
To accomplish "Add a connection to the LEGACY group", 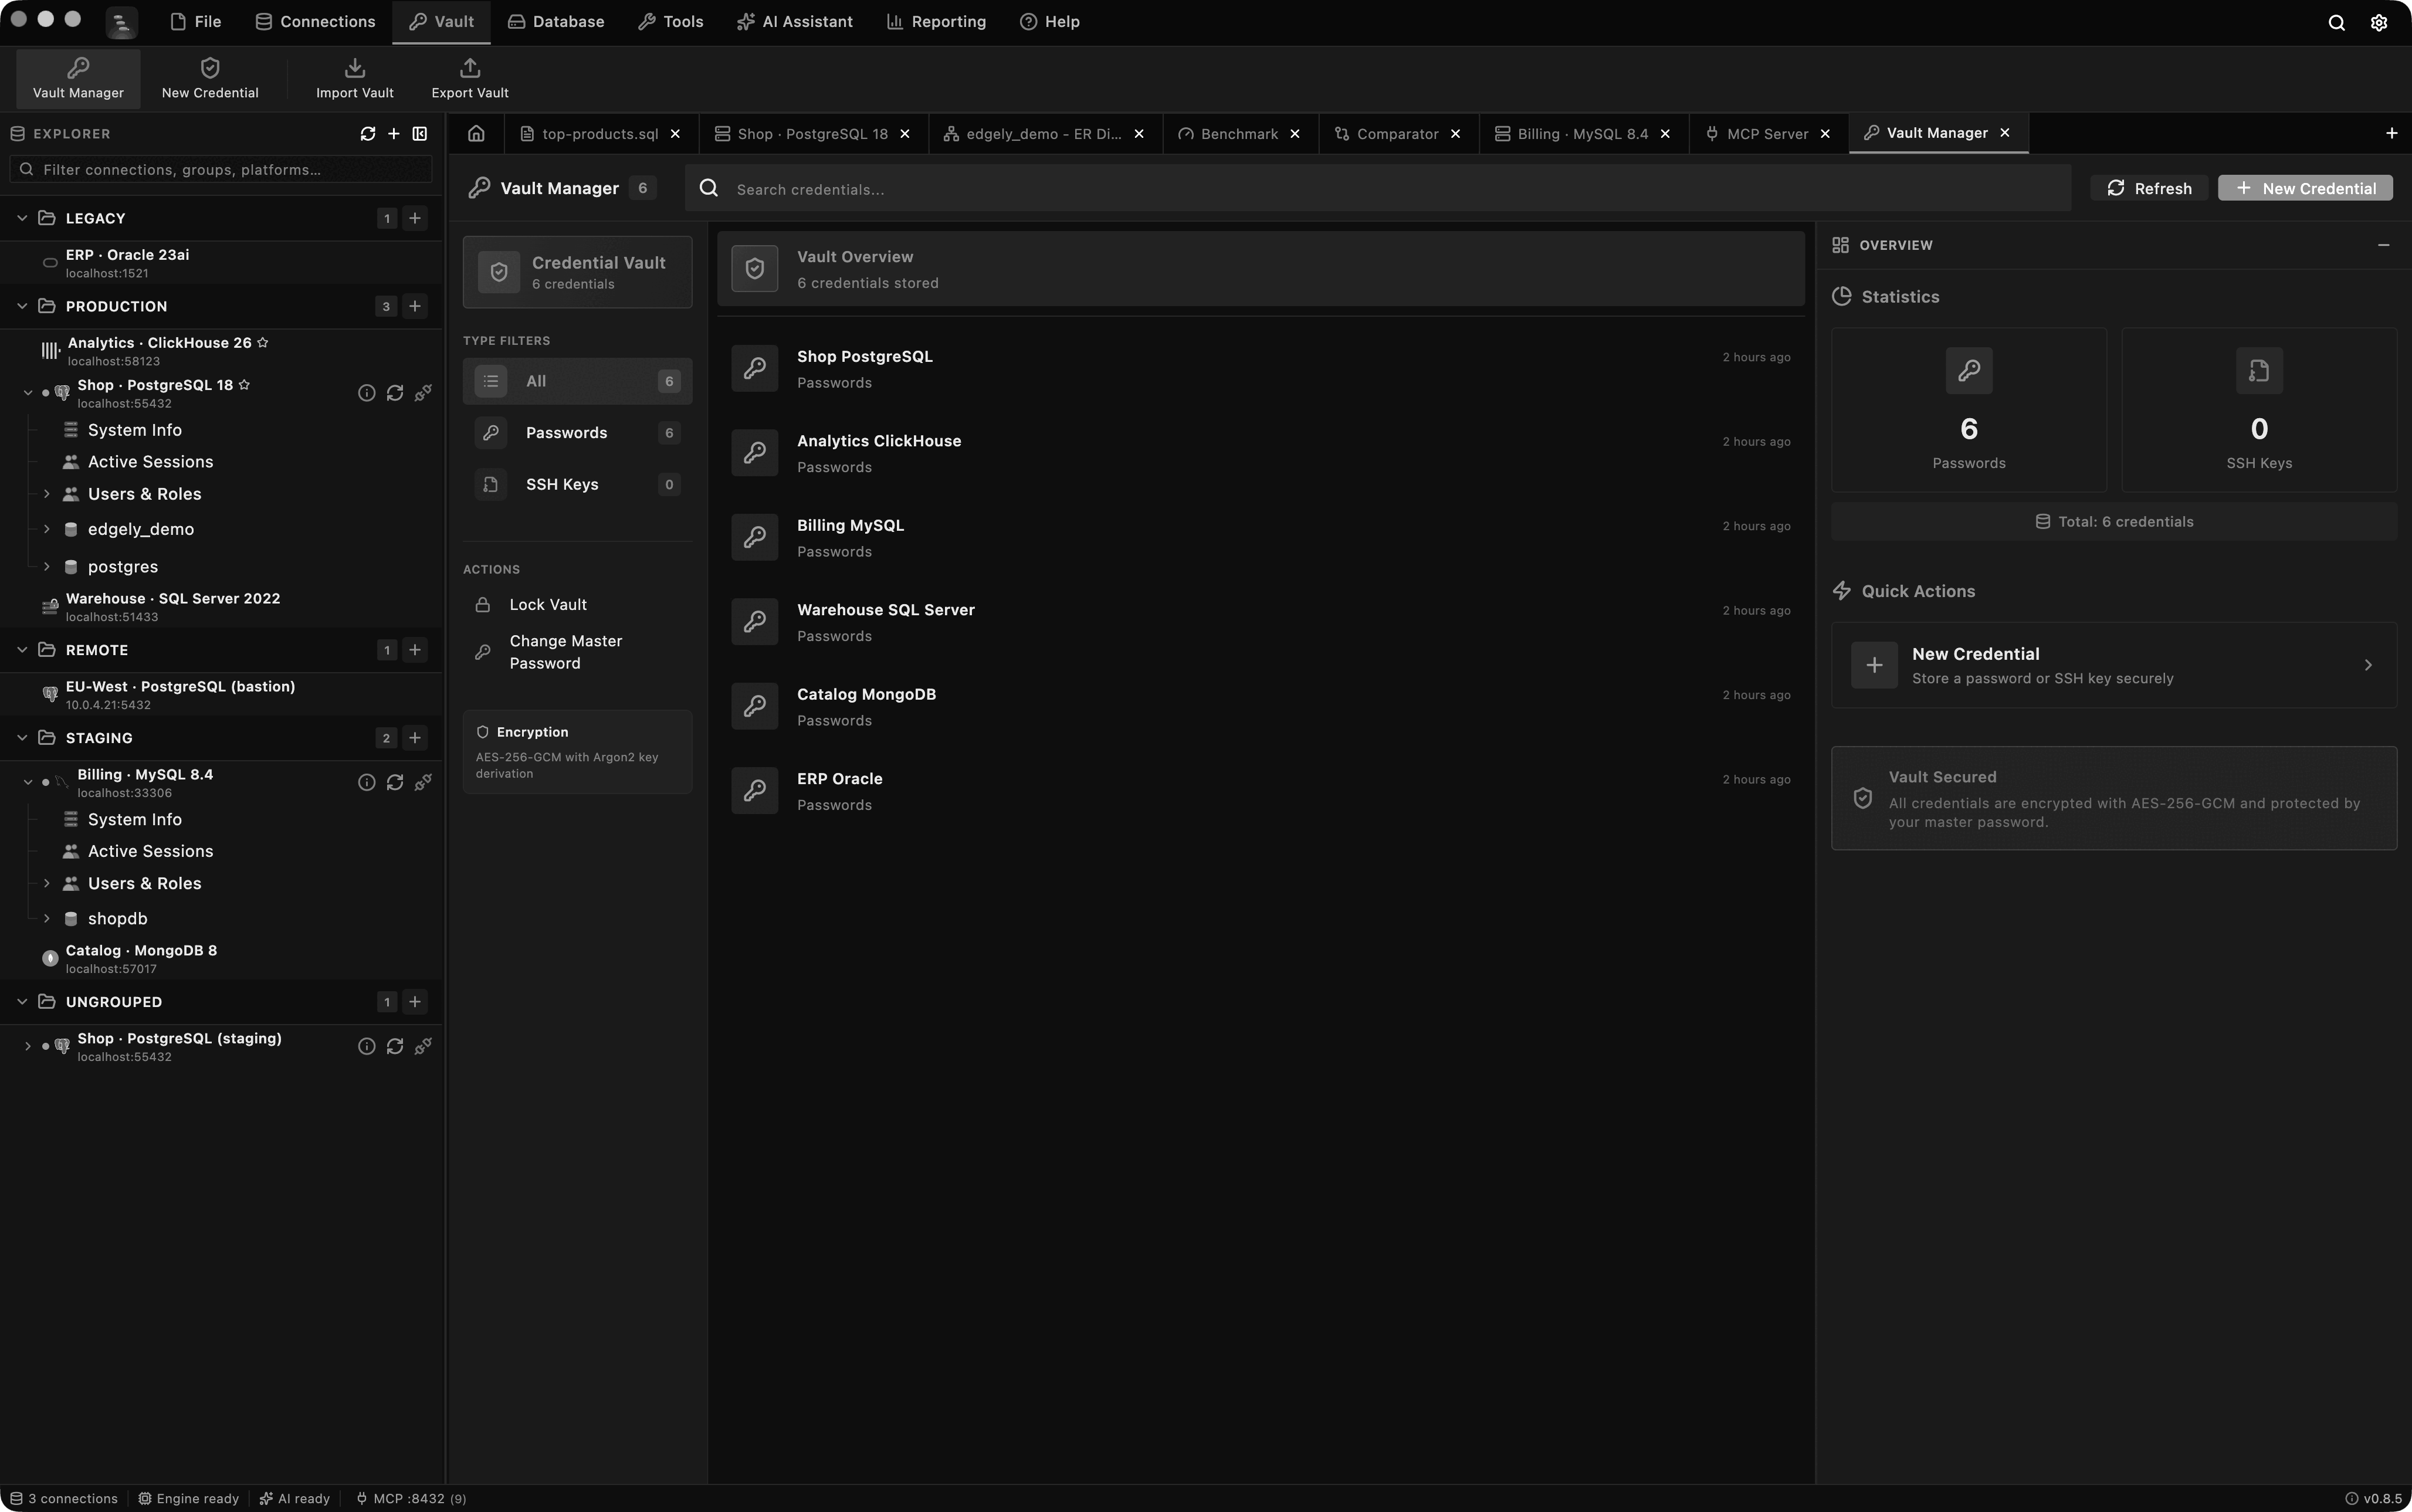I will click(415, 218).
